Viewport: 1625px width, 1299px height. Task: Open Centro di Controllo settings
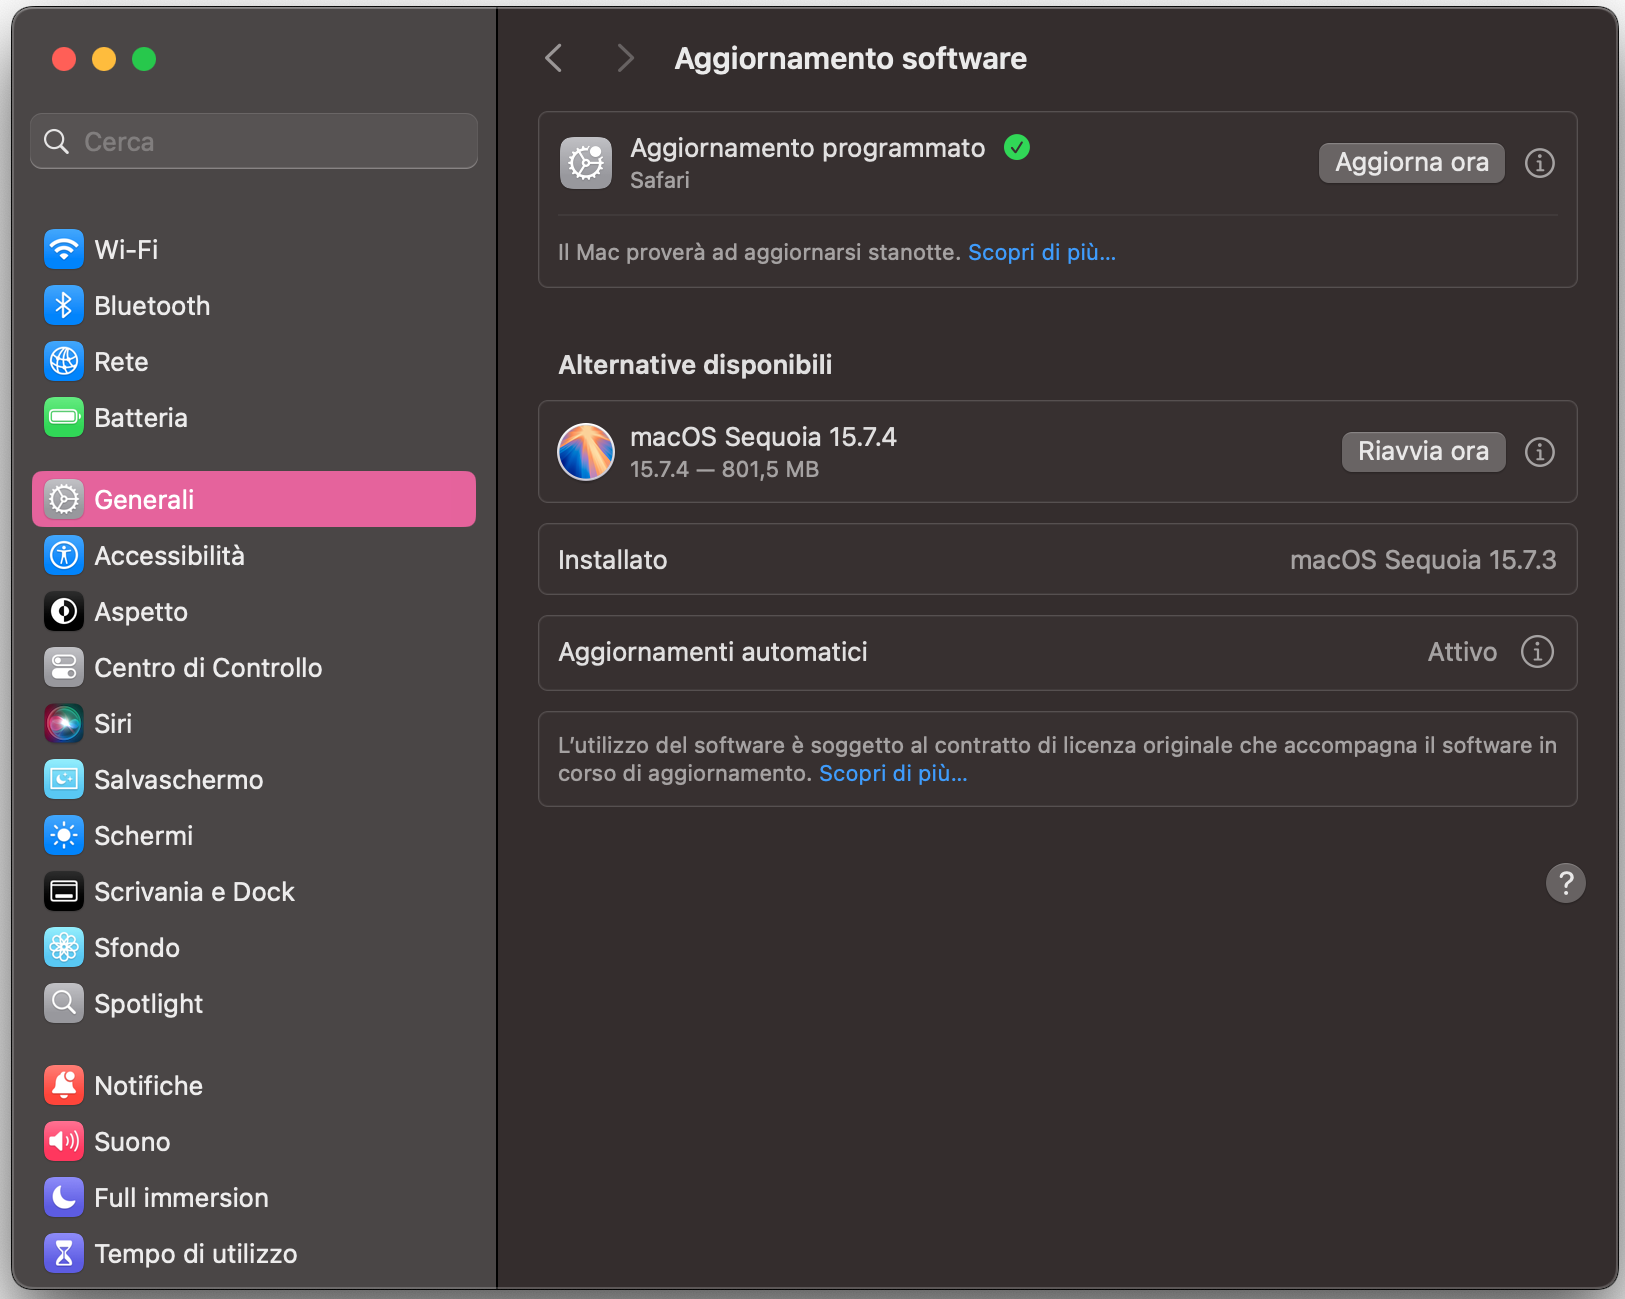point(207,667)
